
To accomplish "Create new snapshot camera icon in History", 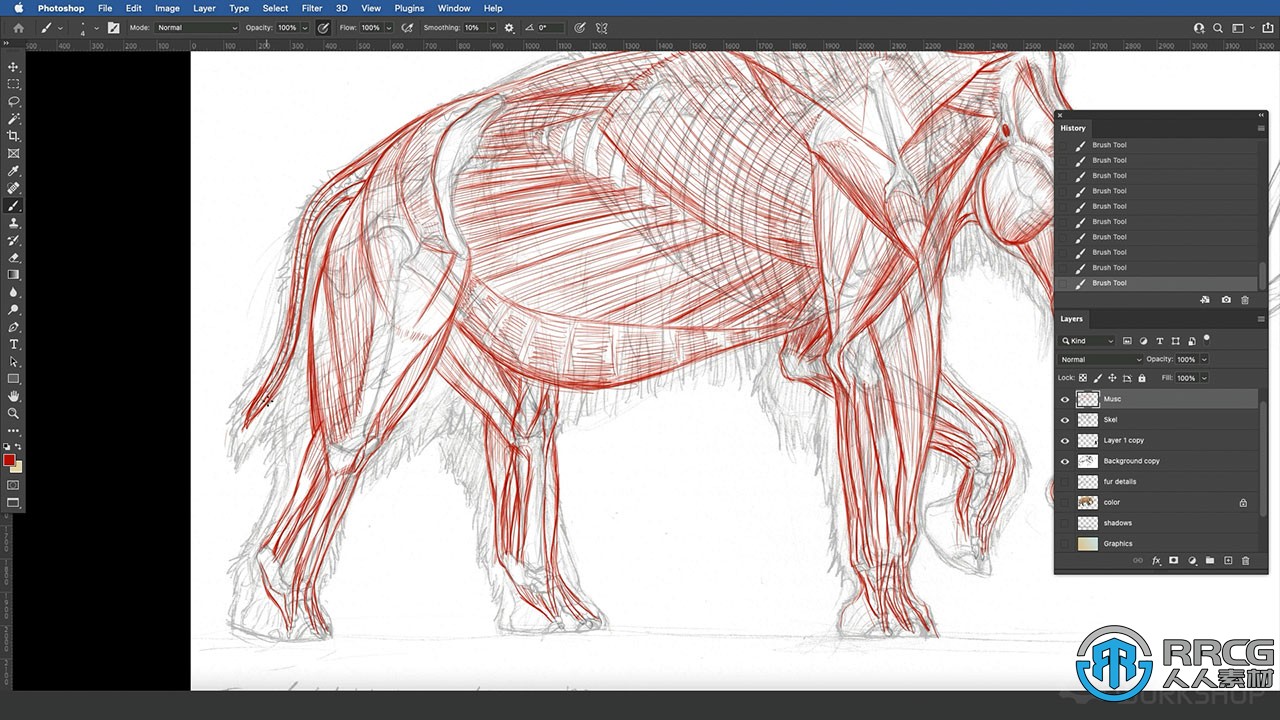I will 1226,300.
